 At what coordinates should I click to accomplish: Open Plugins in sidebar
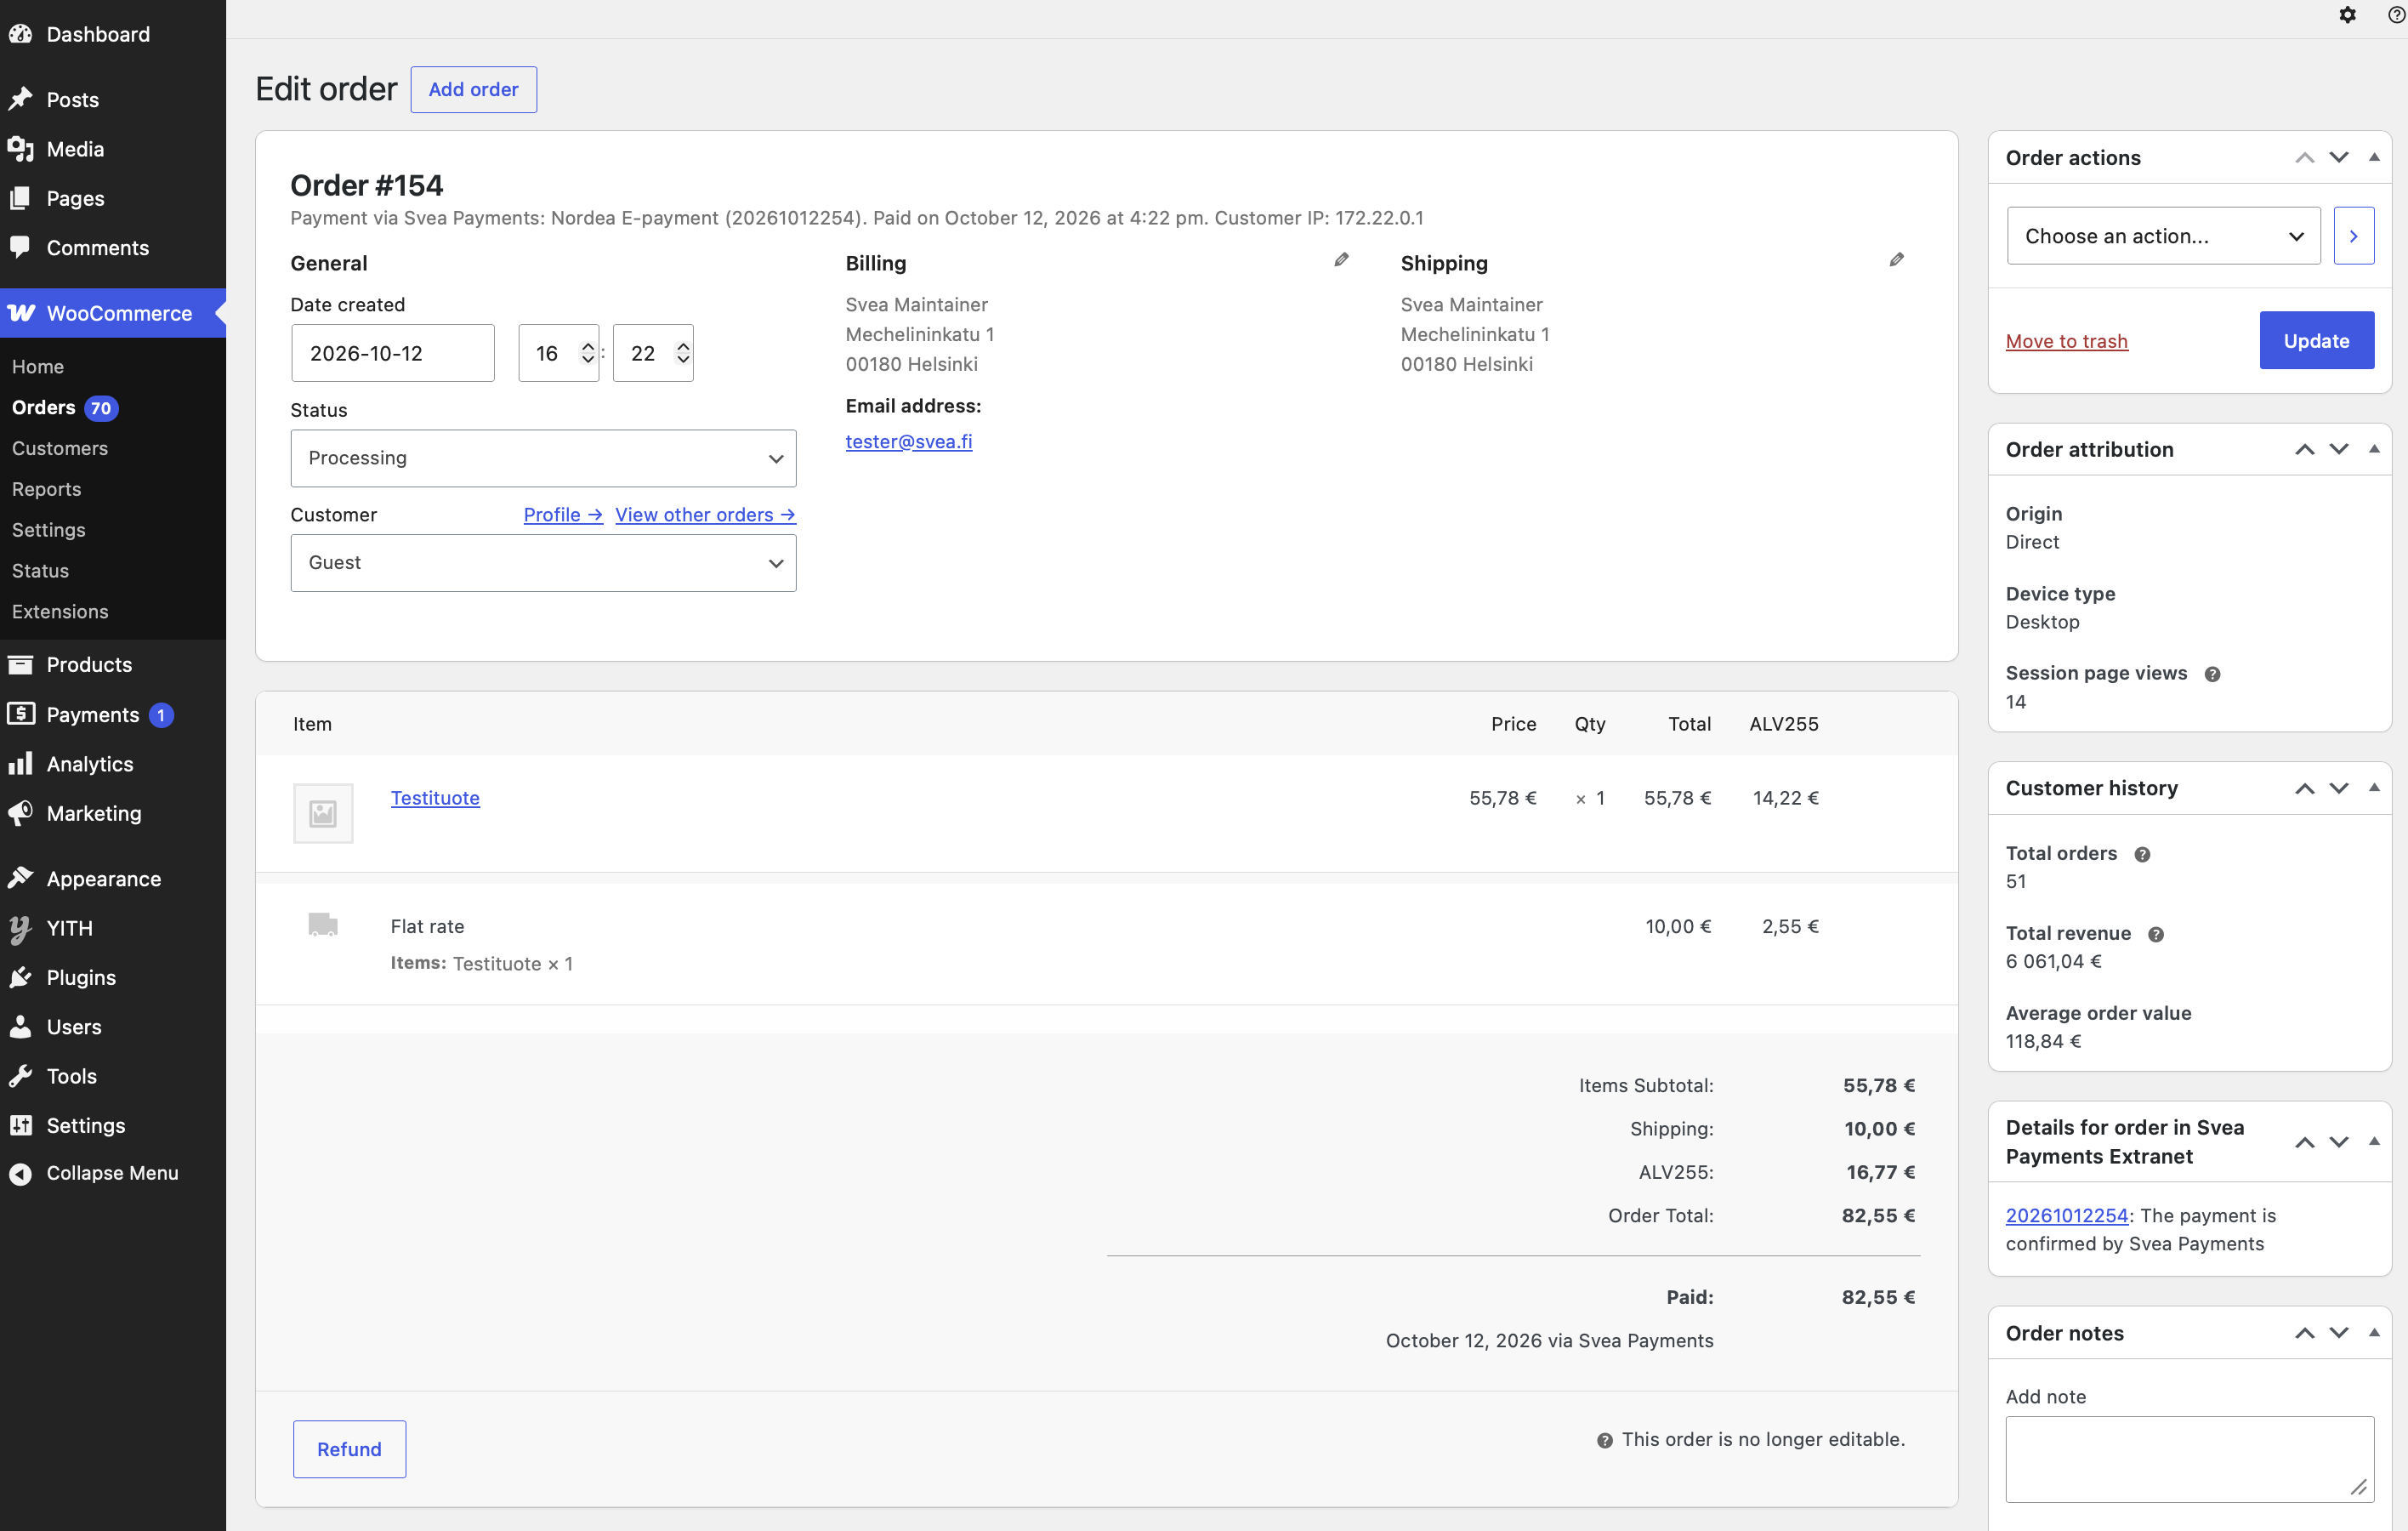(x=113, y=977)
